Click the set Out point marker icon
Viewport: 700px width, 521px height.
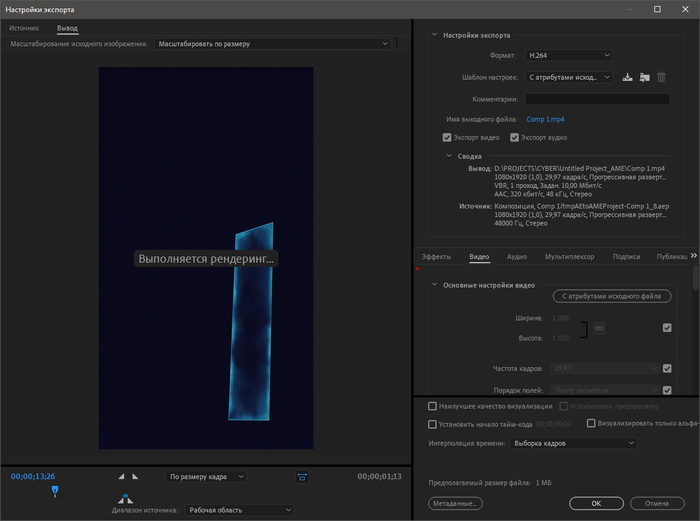tap(135, 477)
